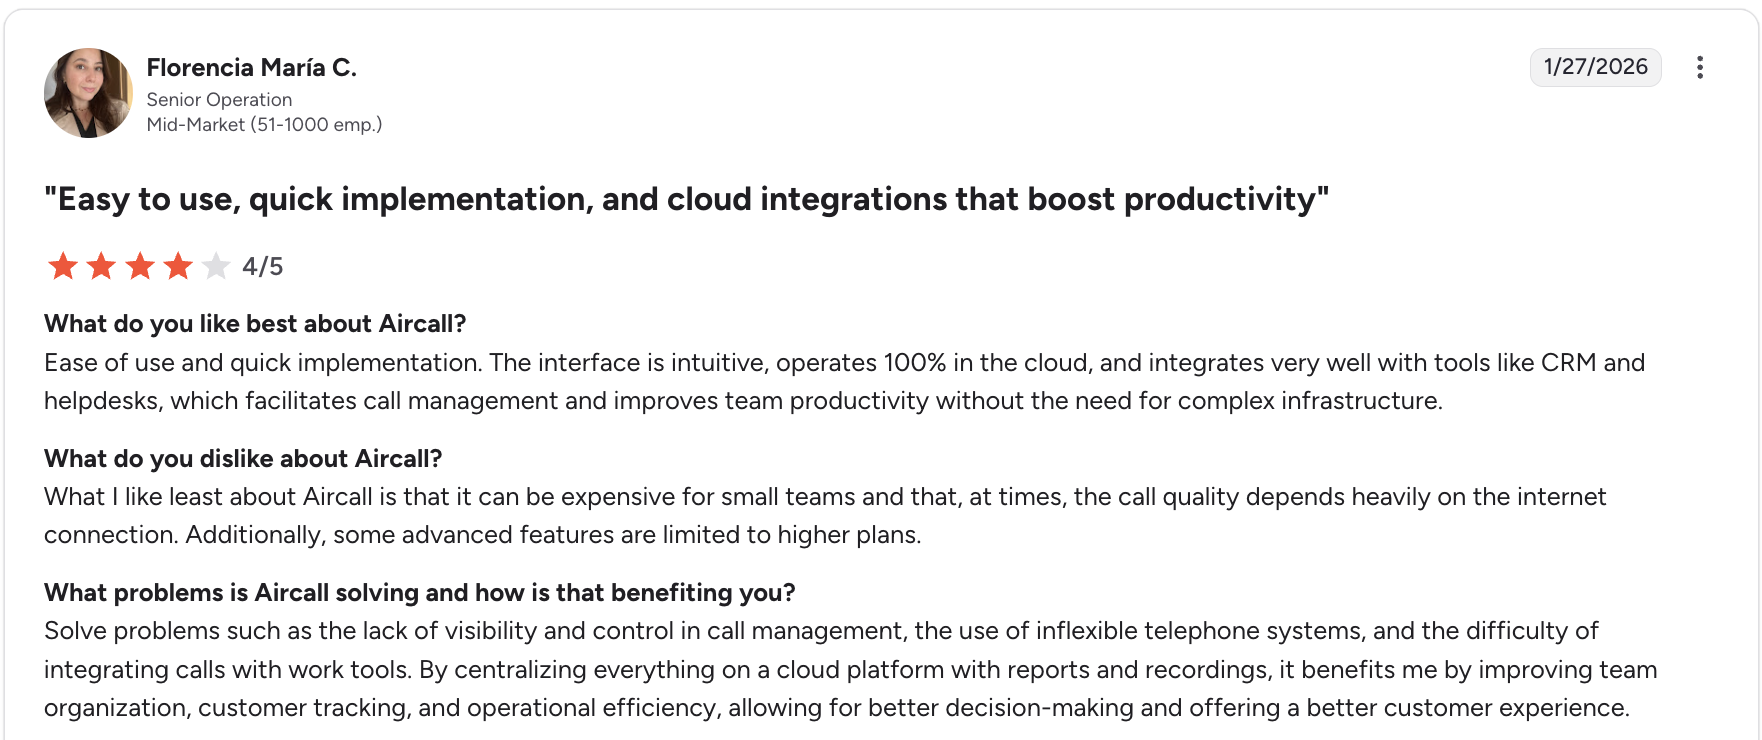The image size is (1762, 740).
Task: Click the "Mid-Market (51-1000 emp.)" company size
Action: (264, 124)
